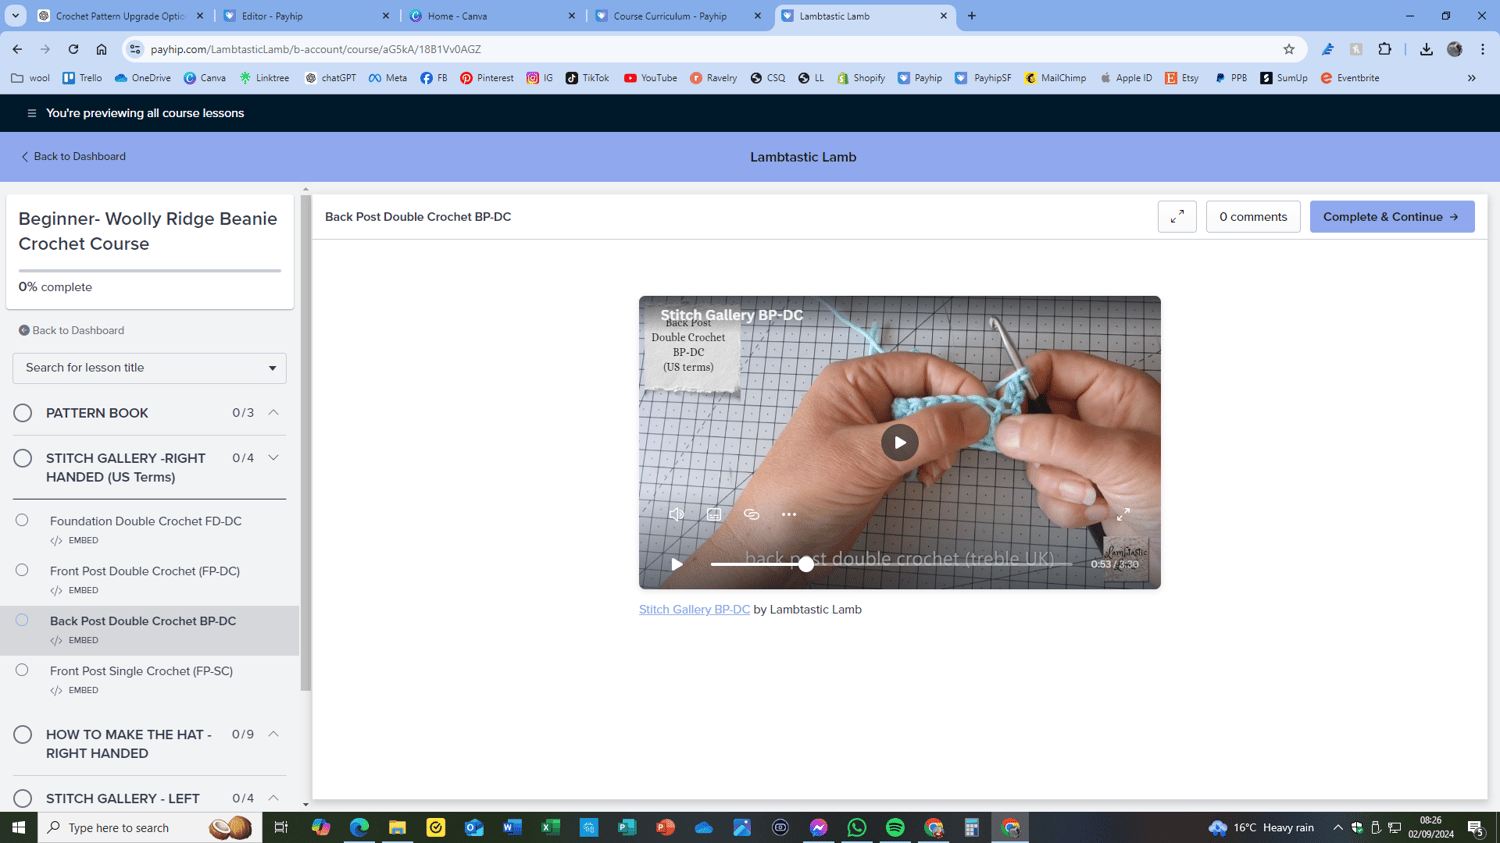Click the site information icon in the address bar
Image resolution: width=1500 pixels, height=843 pixels.
click(135, 49)
